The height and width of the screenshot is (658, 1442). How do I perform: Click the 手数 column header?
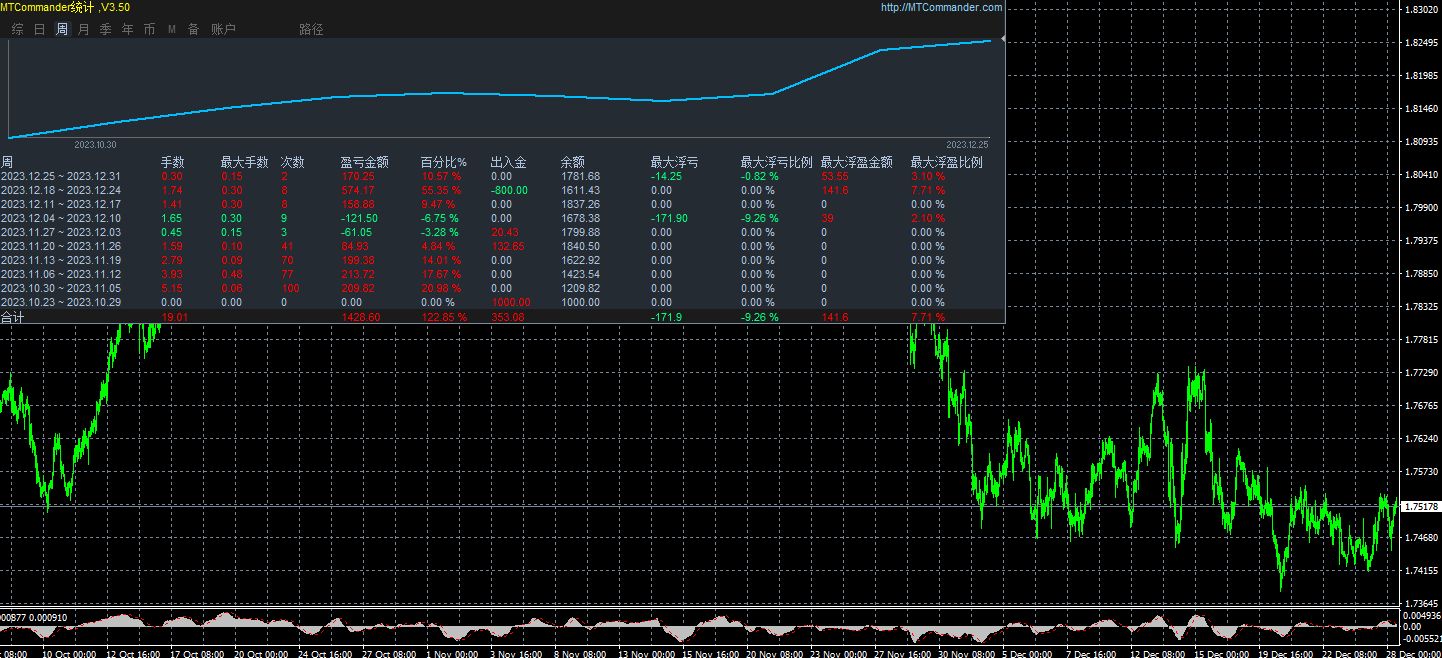pyautogui.click(x=173, y=162)
